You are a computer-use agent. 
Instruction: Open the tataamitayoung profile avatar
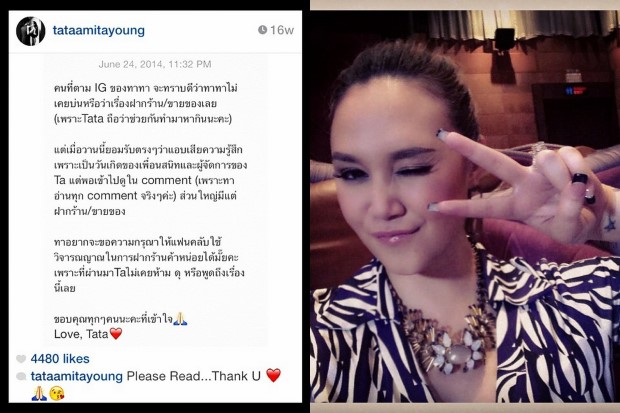pyautogui.click(x=30, y=31)
